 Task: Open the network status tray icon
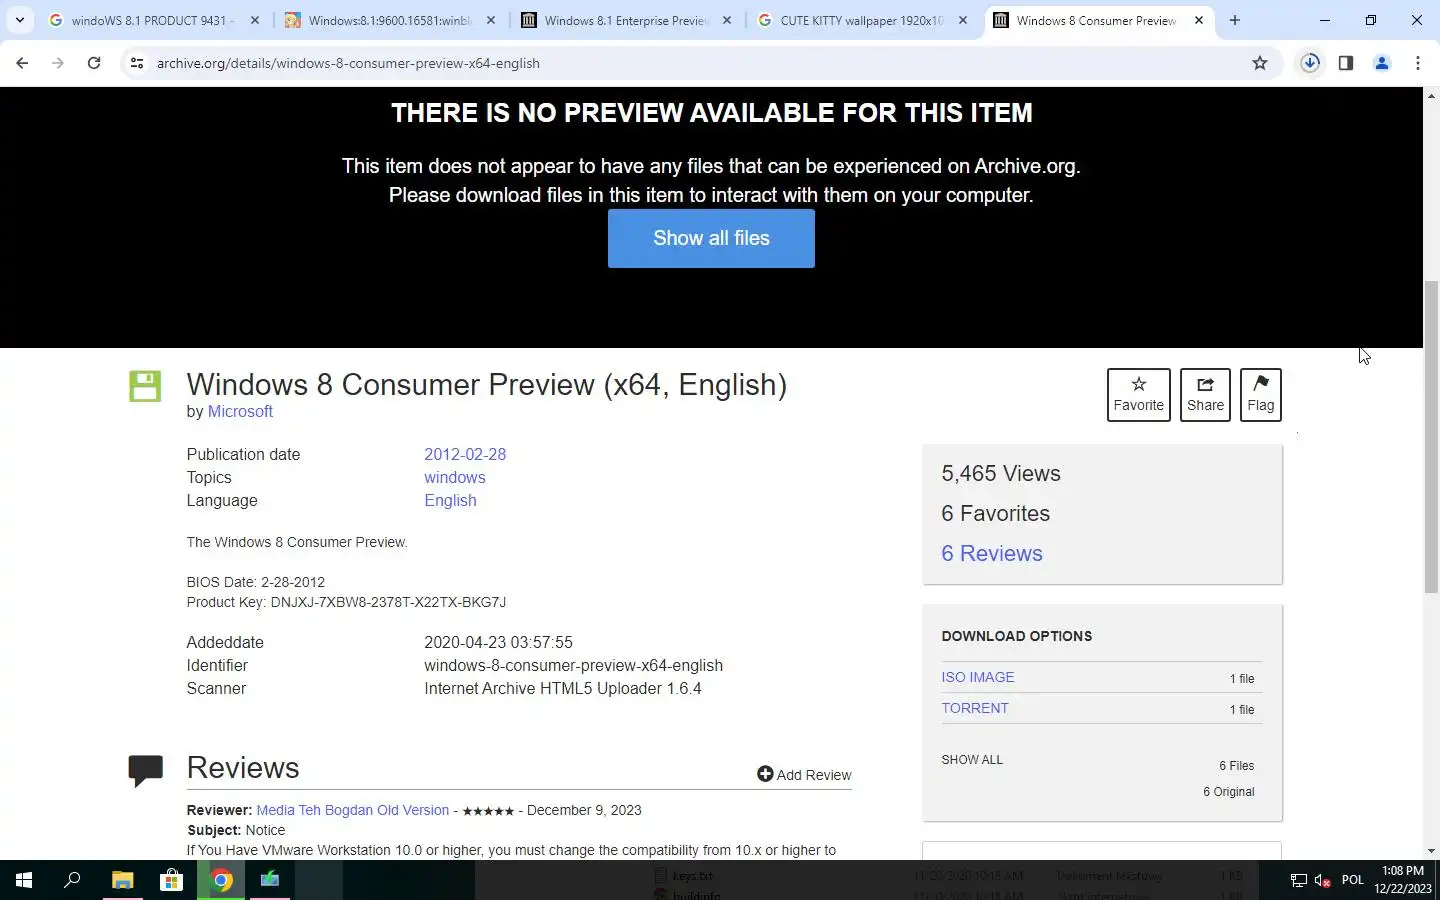(1298, 880)
